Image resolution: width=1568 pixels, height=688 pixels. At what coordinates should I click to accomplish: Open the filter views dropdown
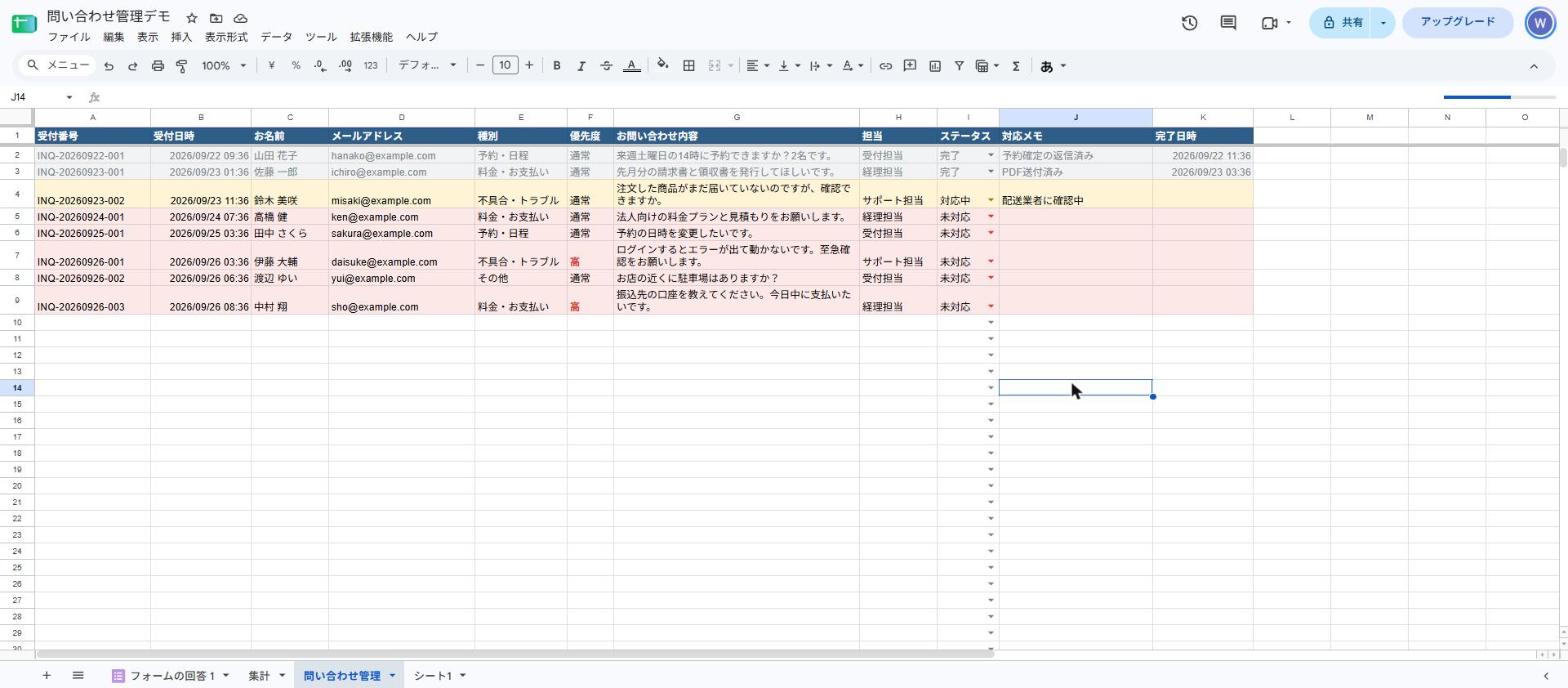[x=987, y=66]
